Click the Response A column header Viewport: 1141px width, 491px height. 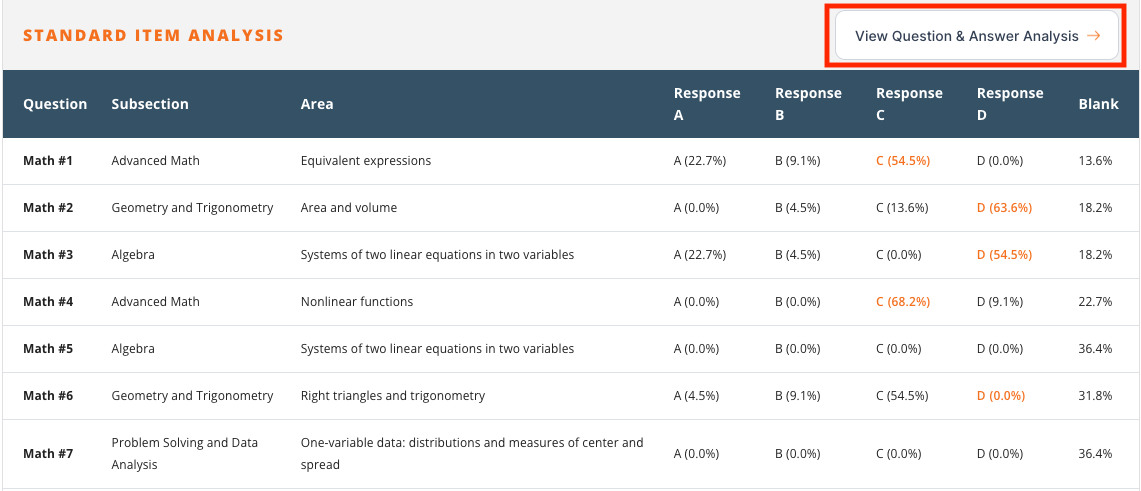[707, 104]
